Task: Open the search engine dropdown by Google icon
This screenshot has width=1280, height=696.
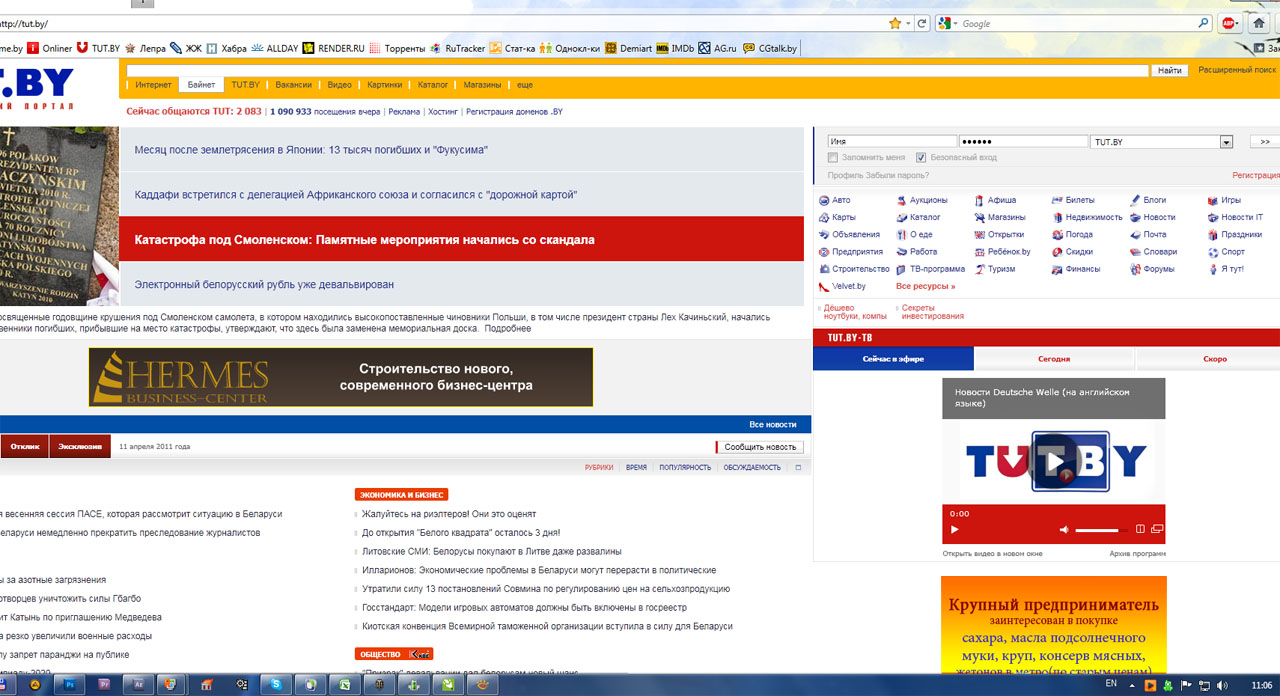Action: coord(957,23)
